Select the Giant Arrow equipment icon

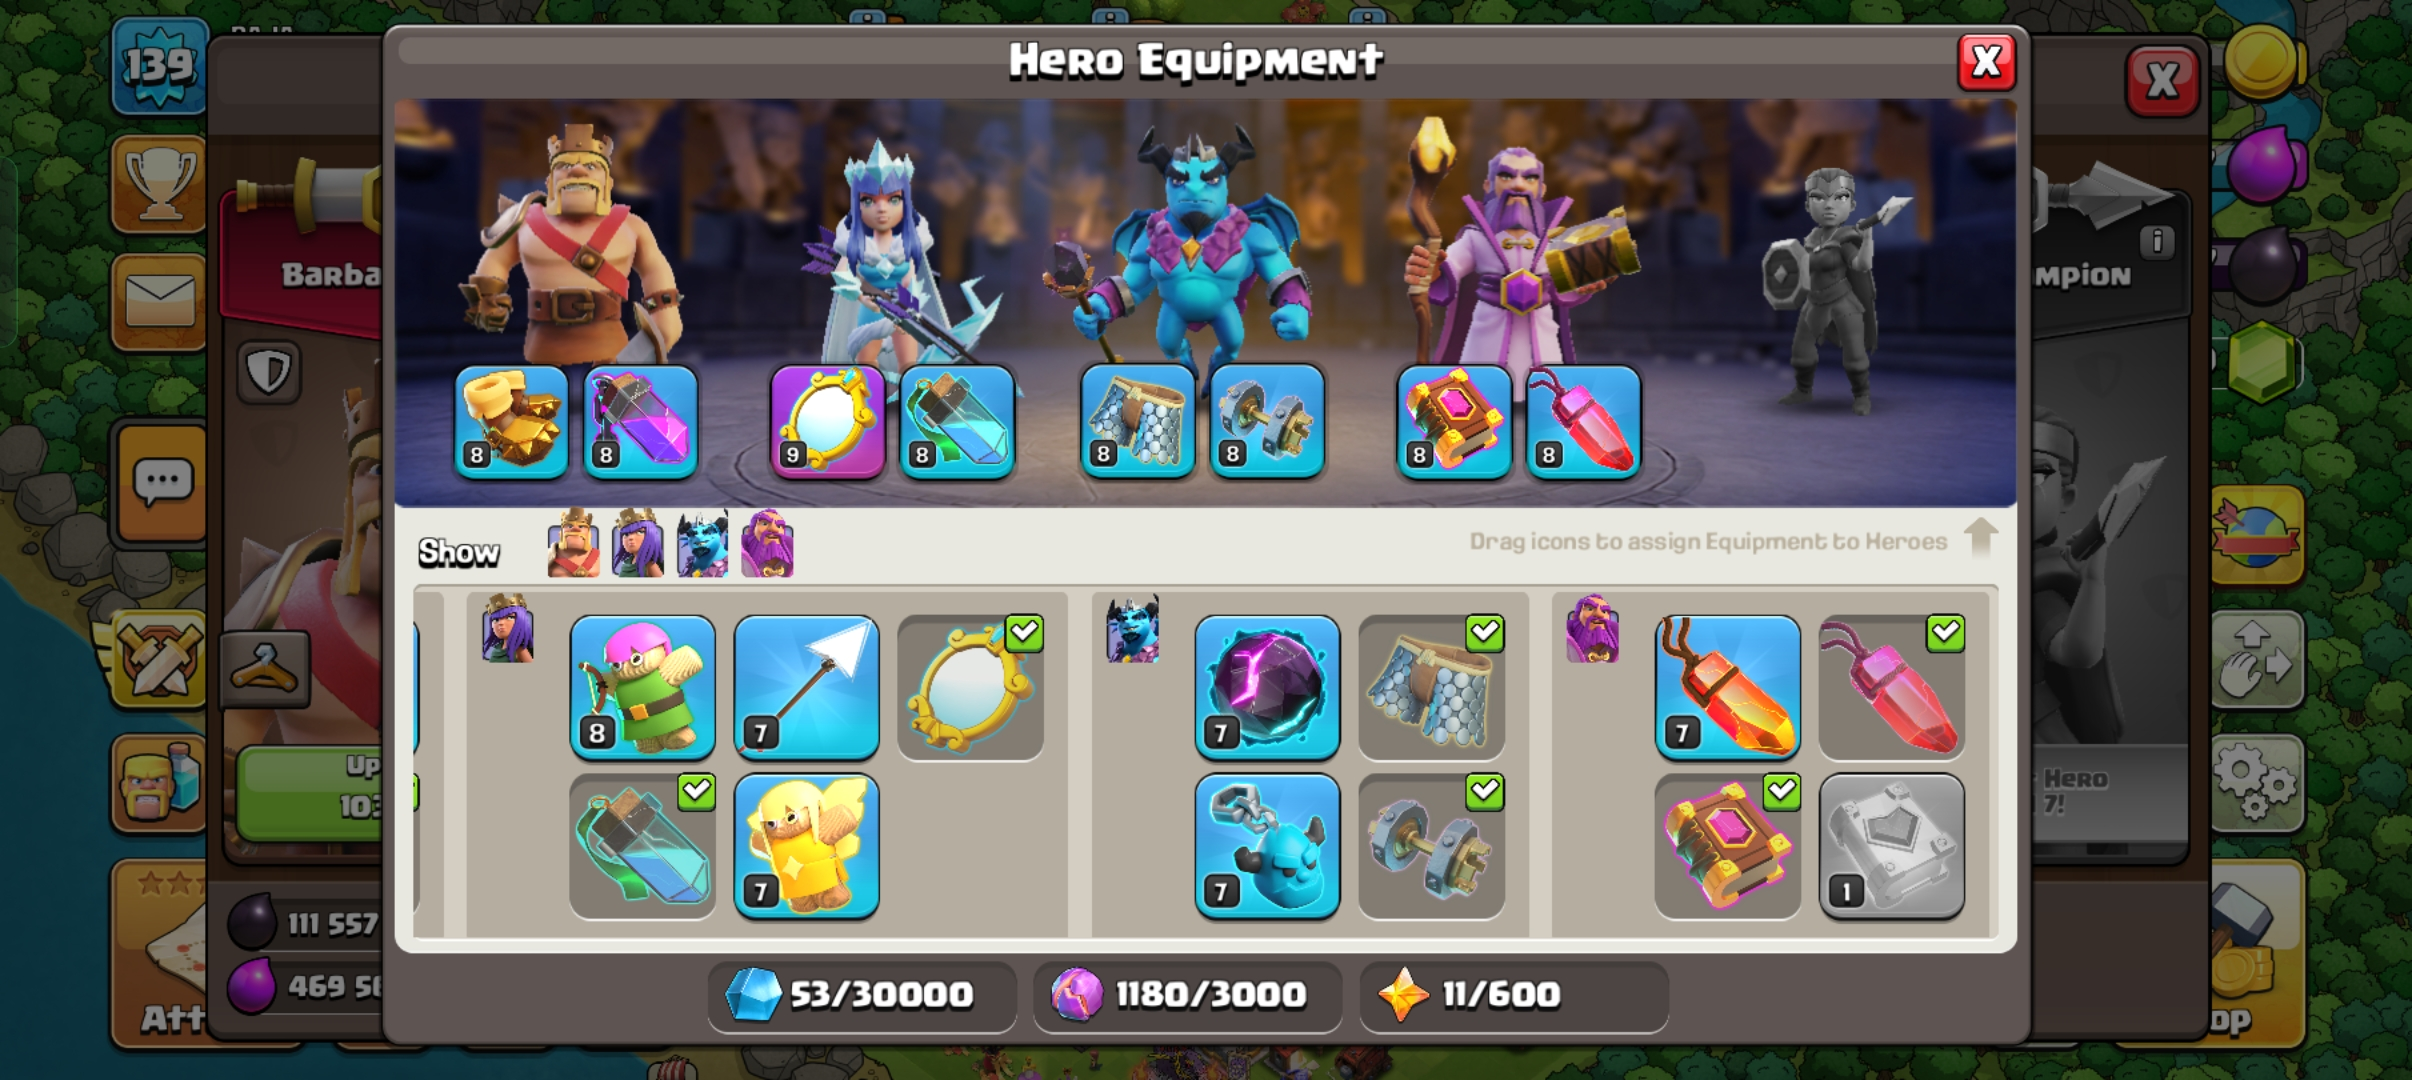[807, 688]
